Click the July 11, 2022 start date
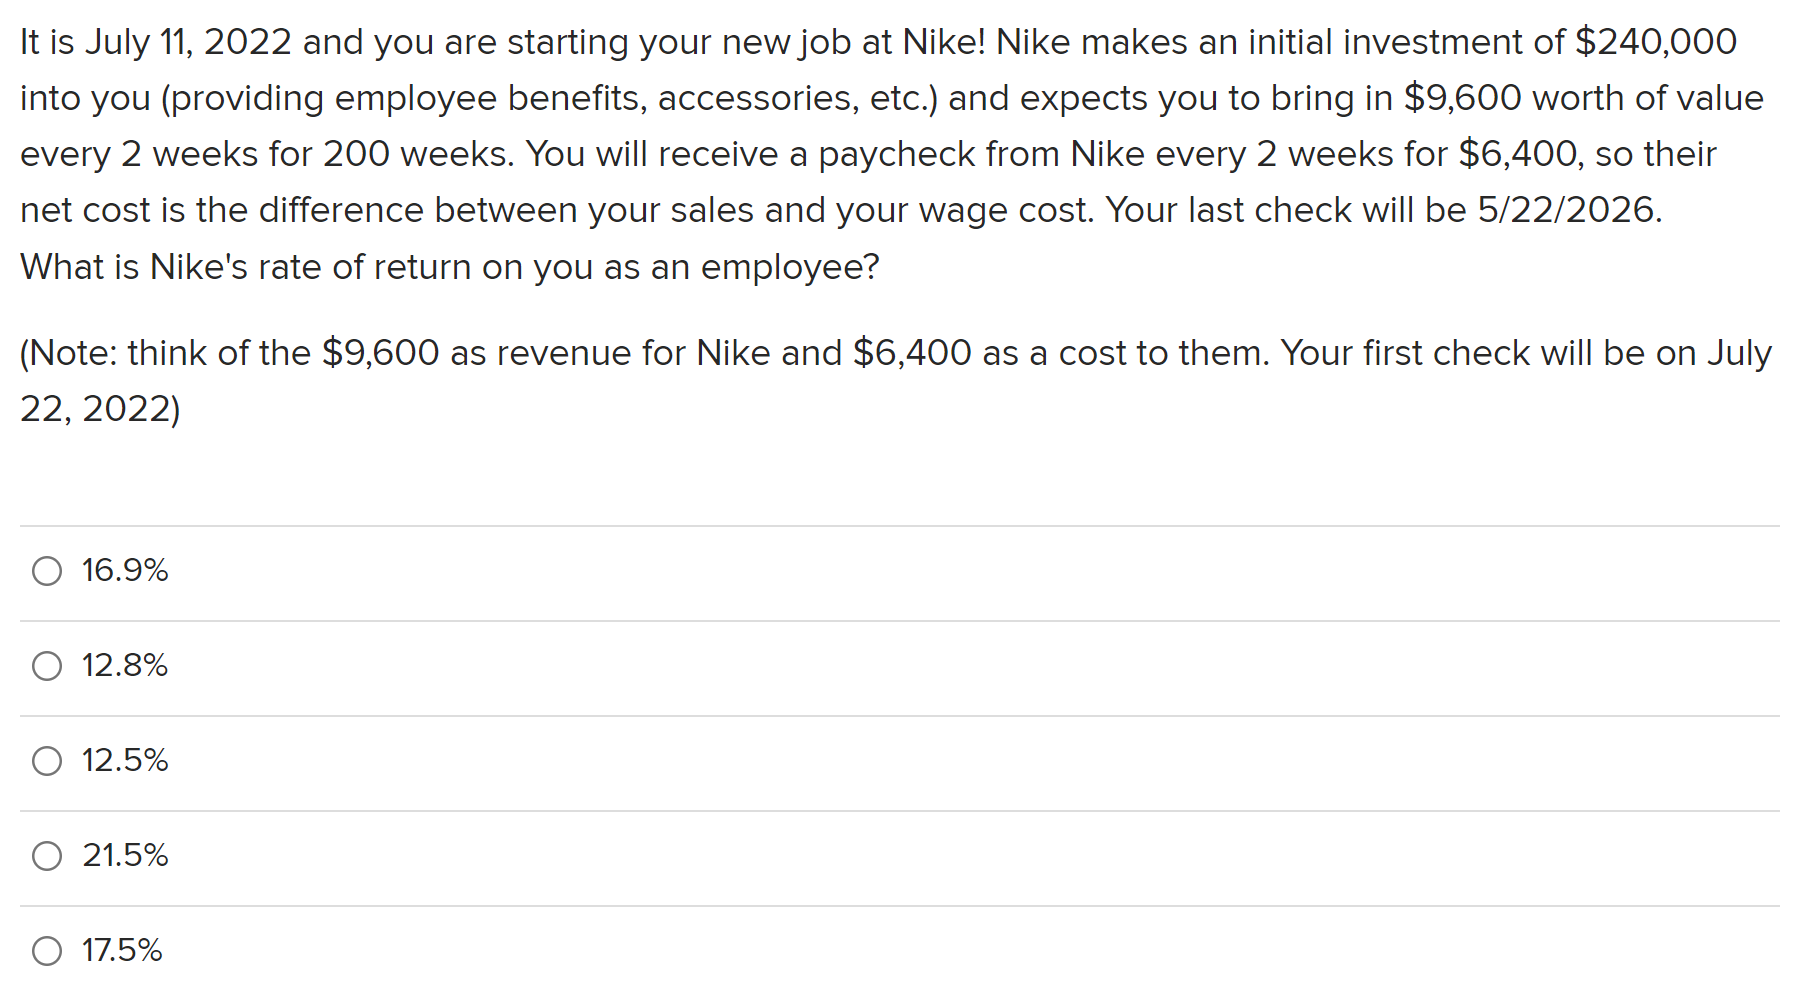 (x=188, y=42)
